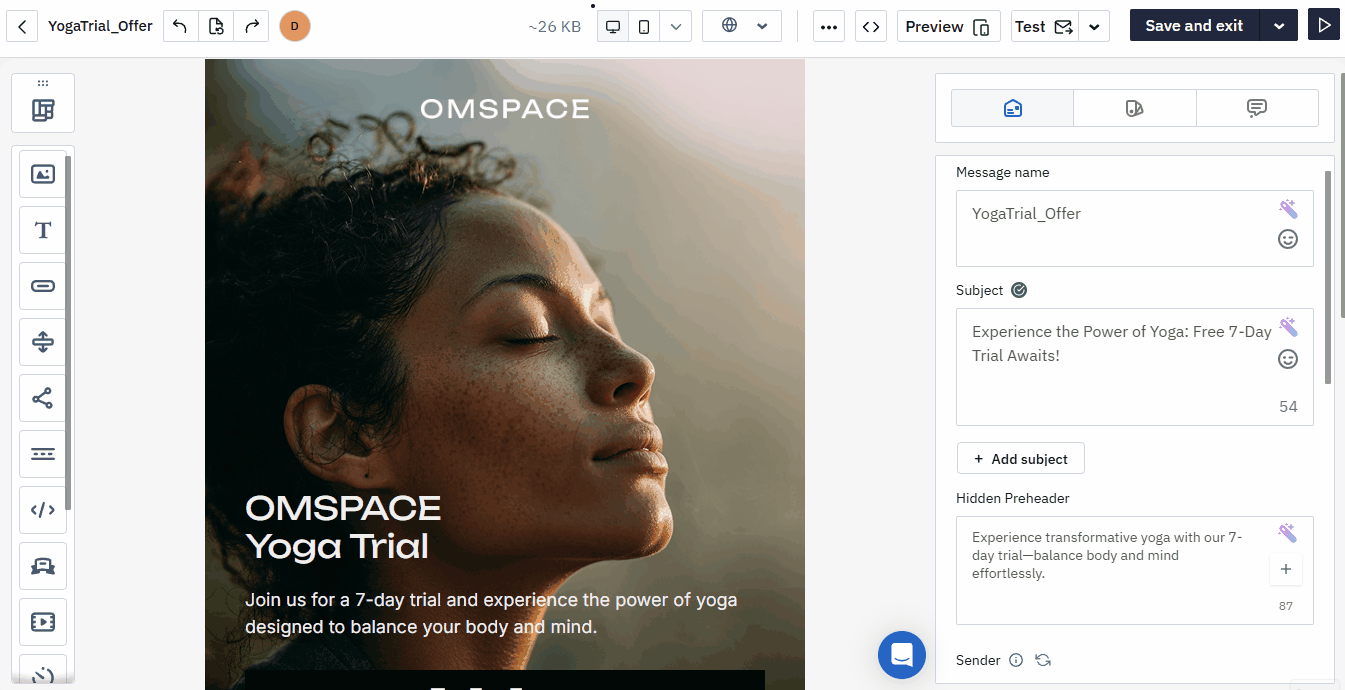Open the appearance styles tab
This screenshot has width=1345, height=690.
click(1135, 108)
